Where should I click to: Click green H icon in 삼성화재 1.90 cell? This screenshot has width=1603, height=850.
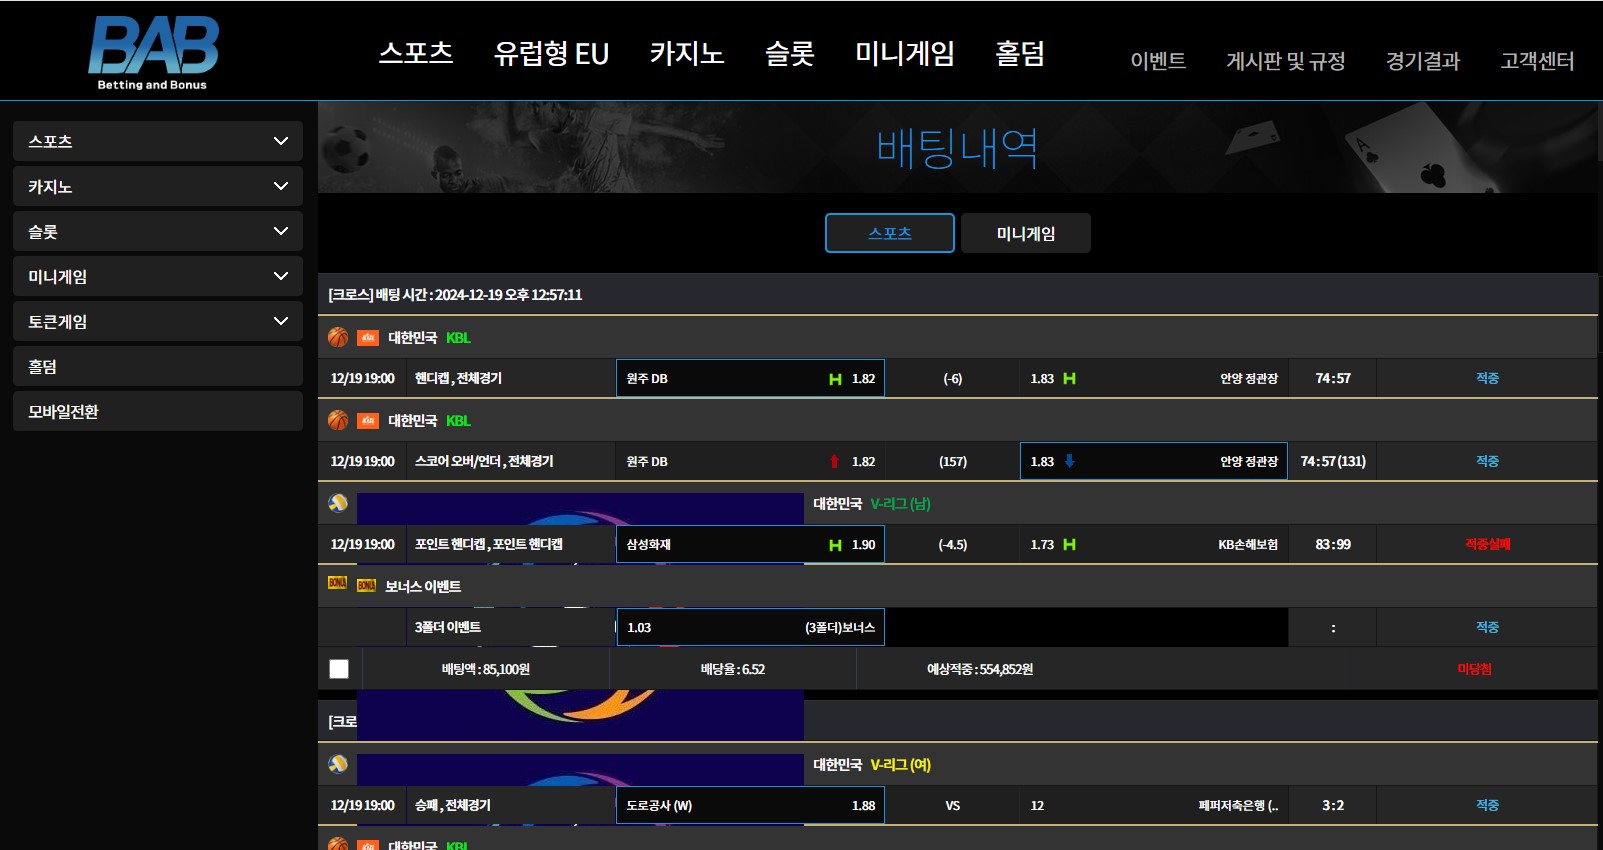pyautogui.click(x=835, y=545)
